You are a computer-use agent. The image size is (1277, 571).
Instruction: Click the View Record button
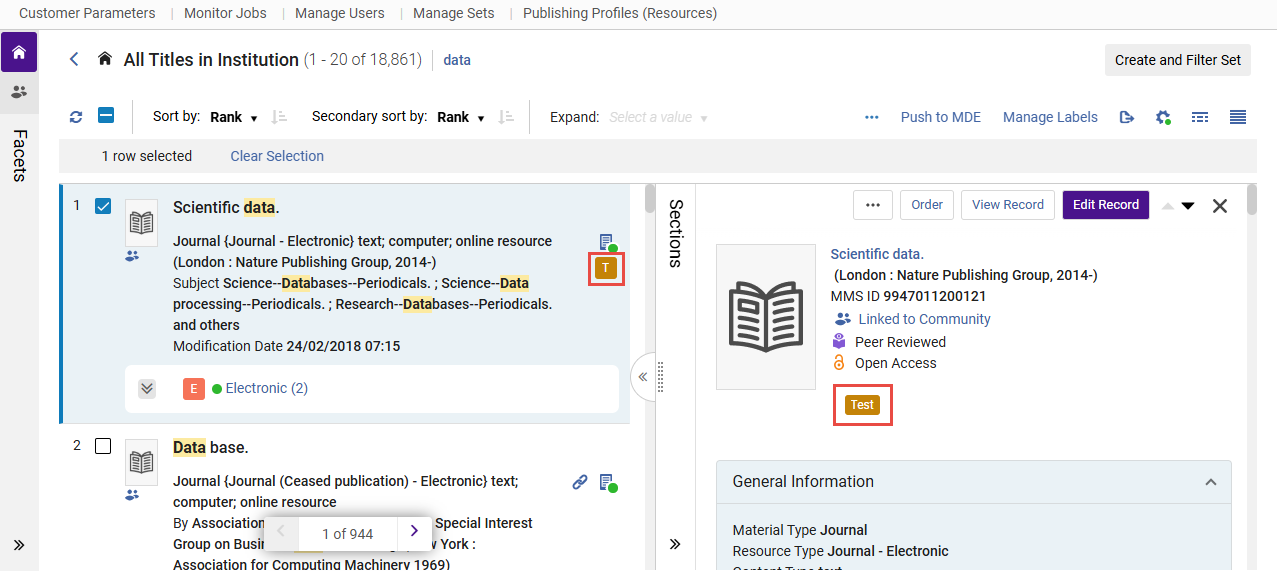[x=1008, y=205]
